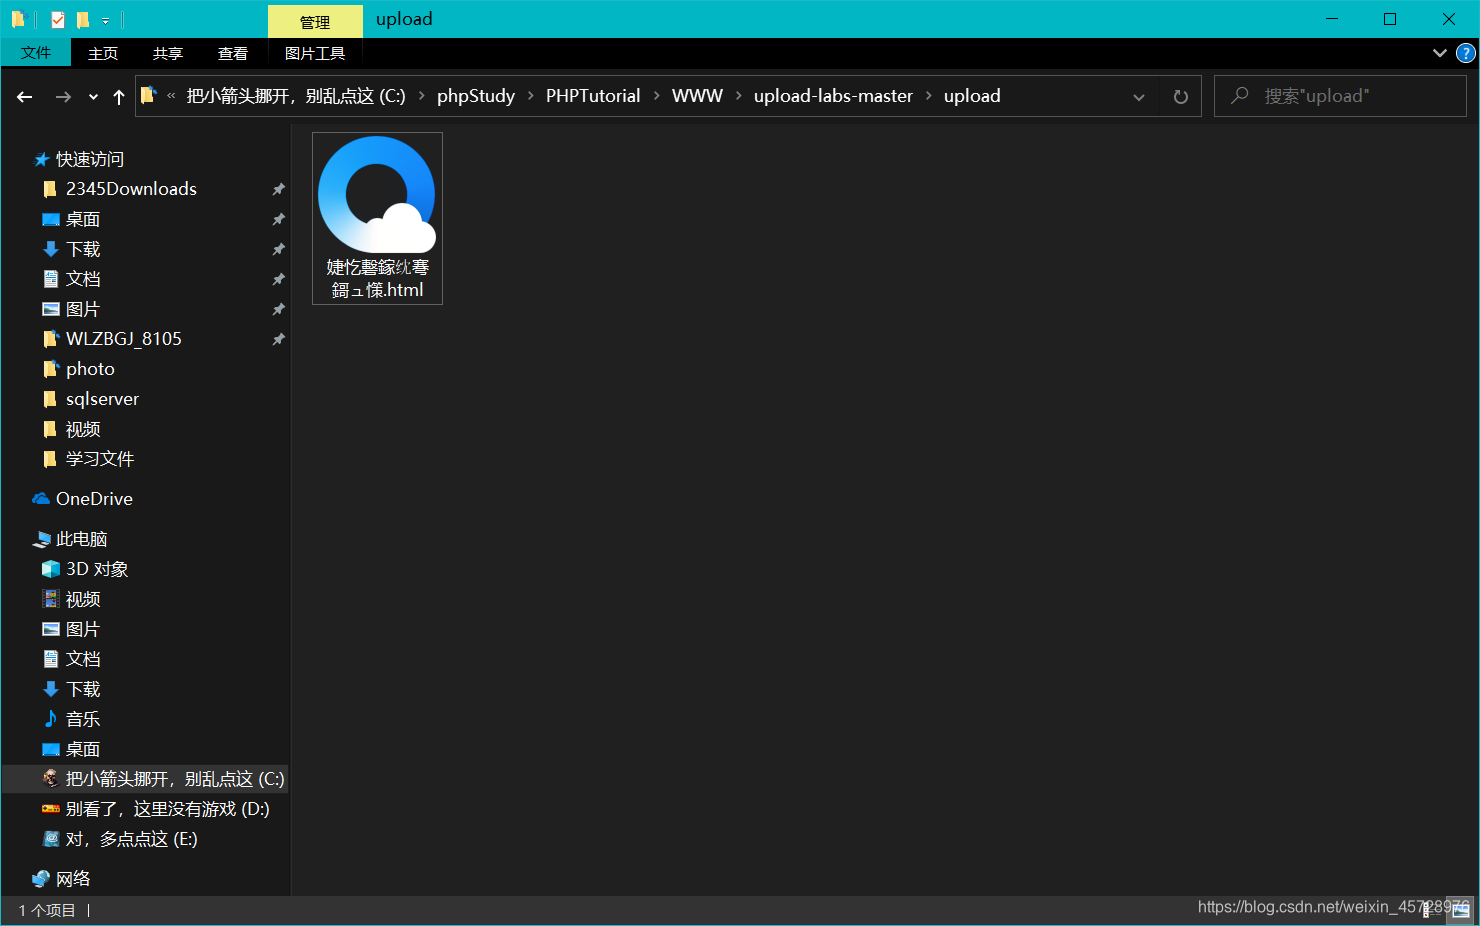Open pinned 文档 under quick access

[x=83, y=279]
